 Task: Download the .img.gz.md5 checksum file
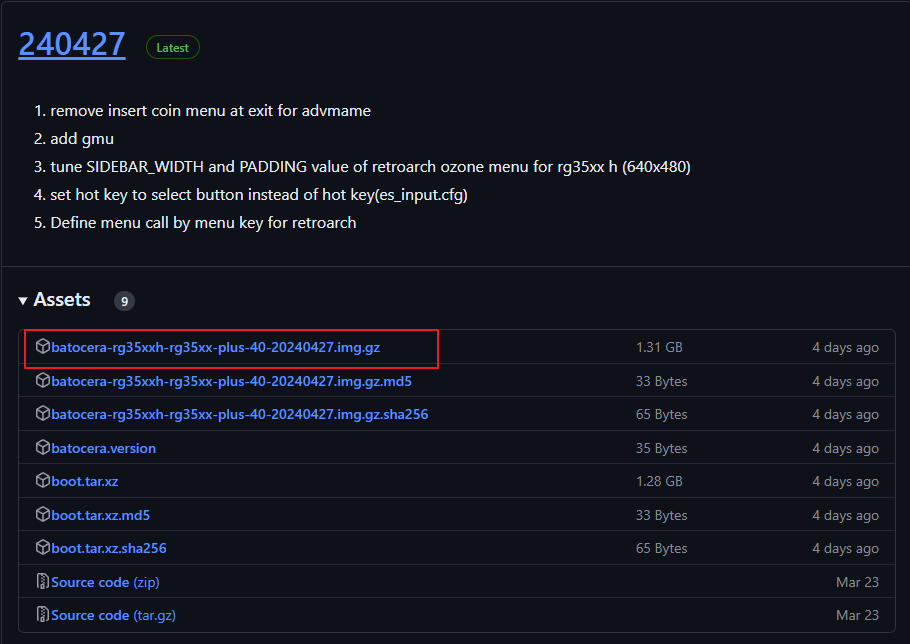coord(231,381)
